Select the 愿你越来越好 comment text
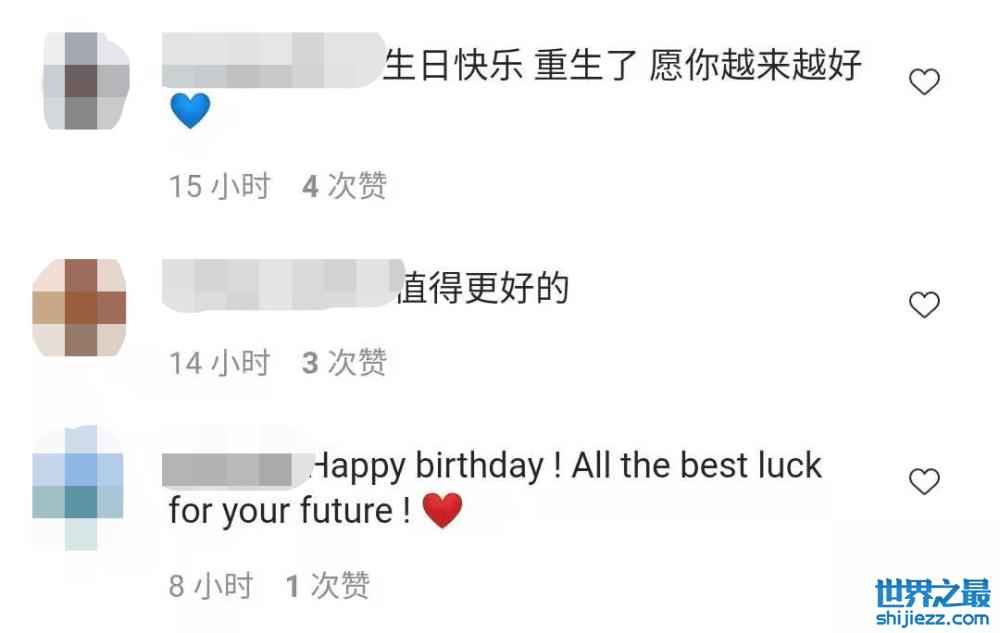This screenshot has height=633, width=1000. [756, 65]
